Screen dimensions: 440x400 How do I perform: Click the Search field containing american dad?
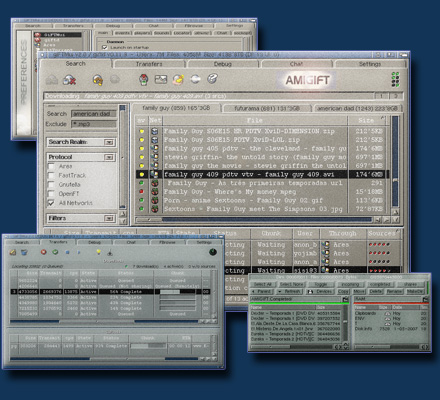pos(94,114)
